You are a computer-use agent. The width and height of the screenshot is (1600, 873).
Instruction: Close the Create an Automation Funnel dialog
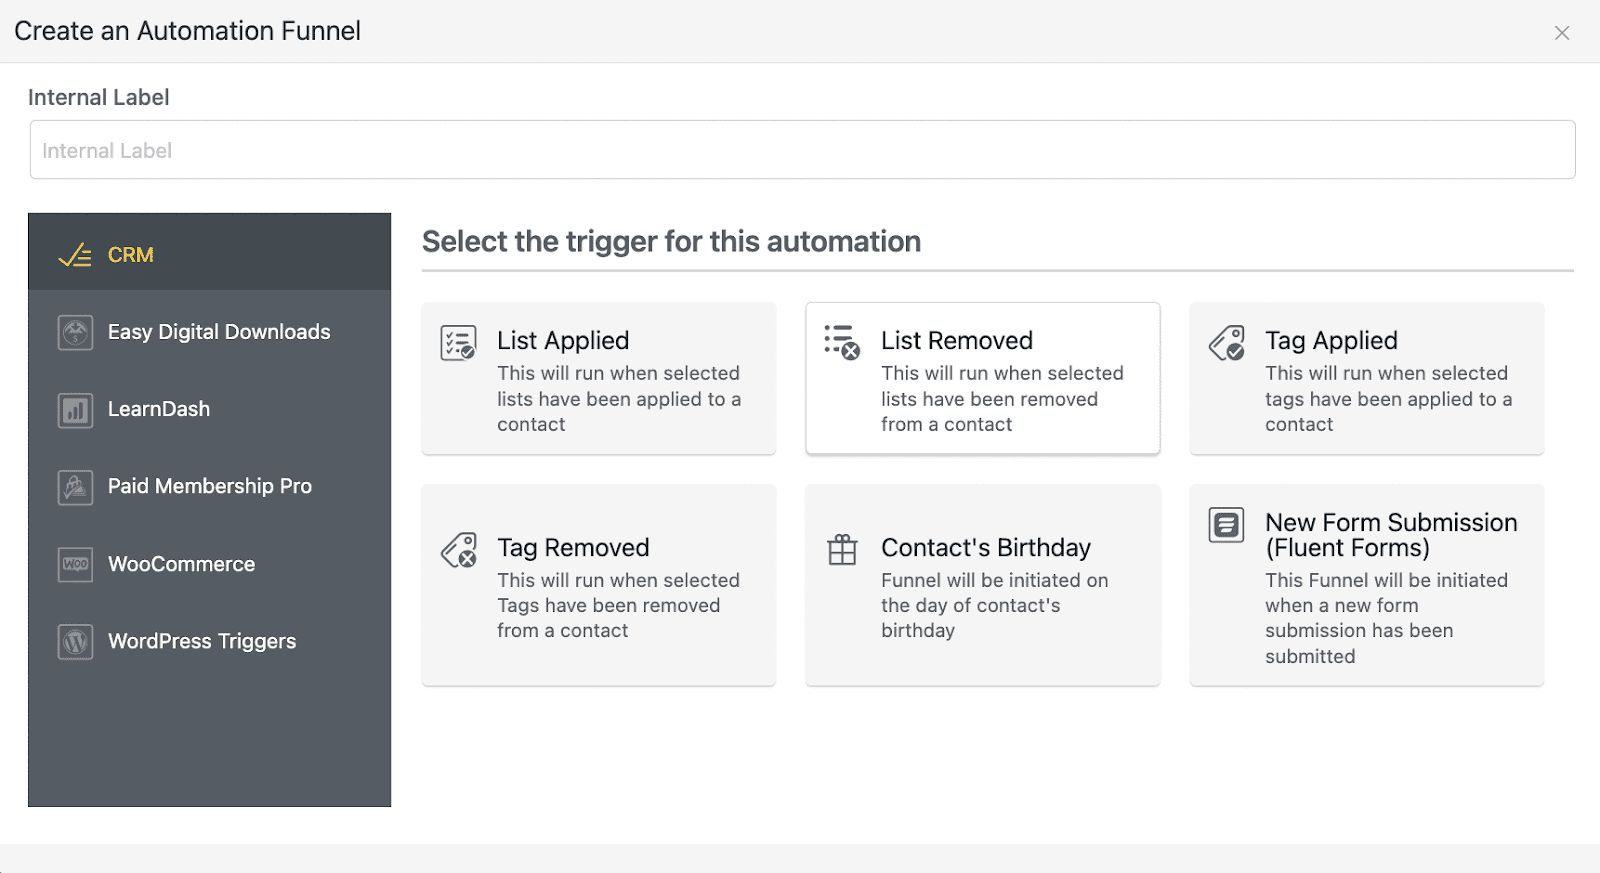tap(1562, 33)
